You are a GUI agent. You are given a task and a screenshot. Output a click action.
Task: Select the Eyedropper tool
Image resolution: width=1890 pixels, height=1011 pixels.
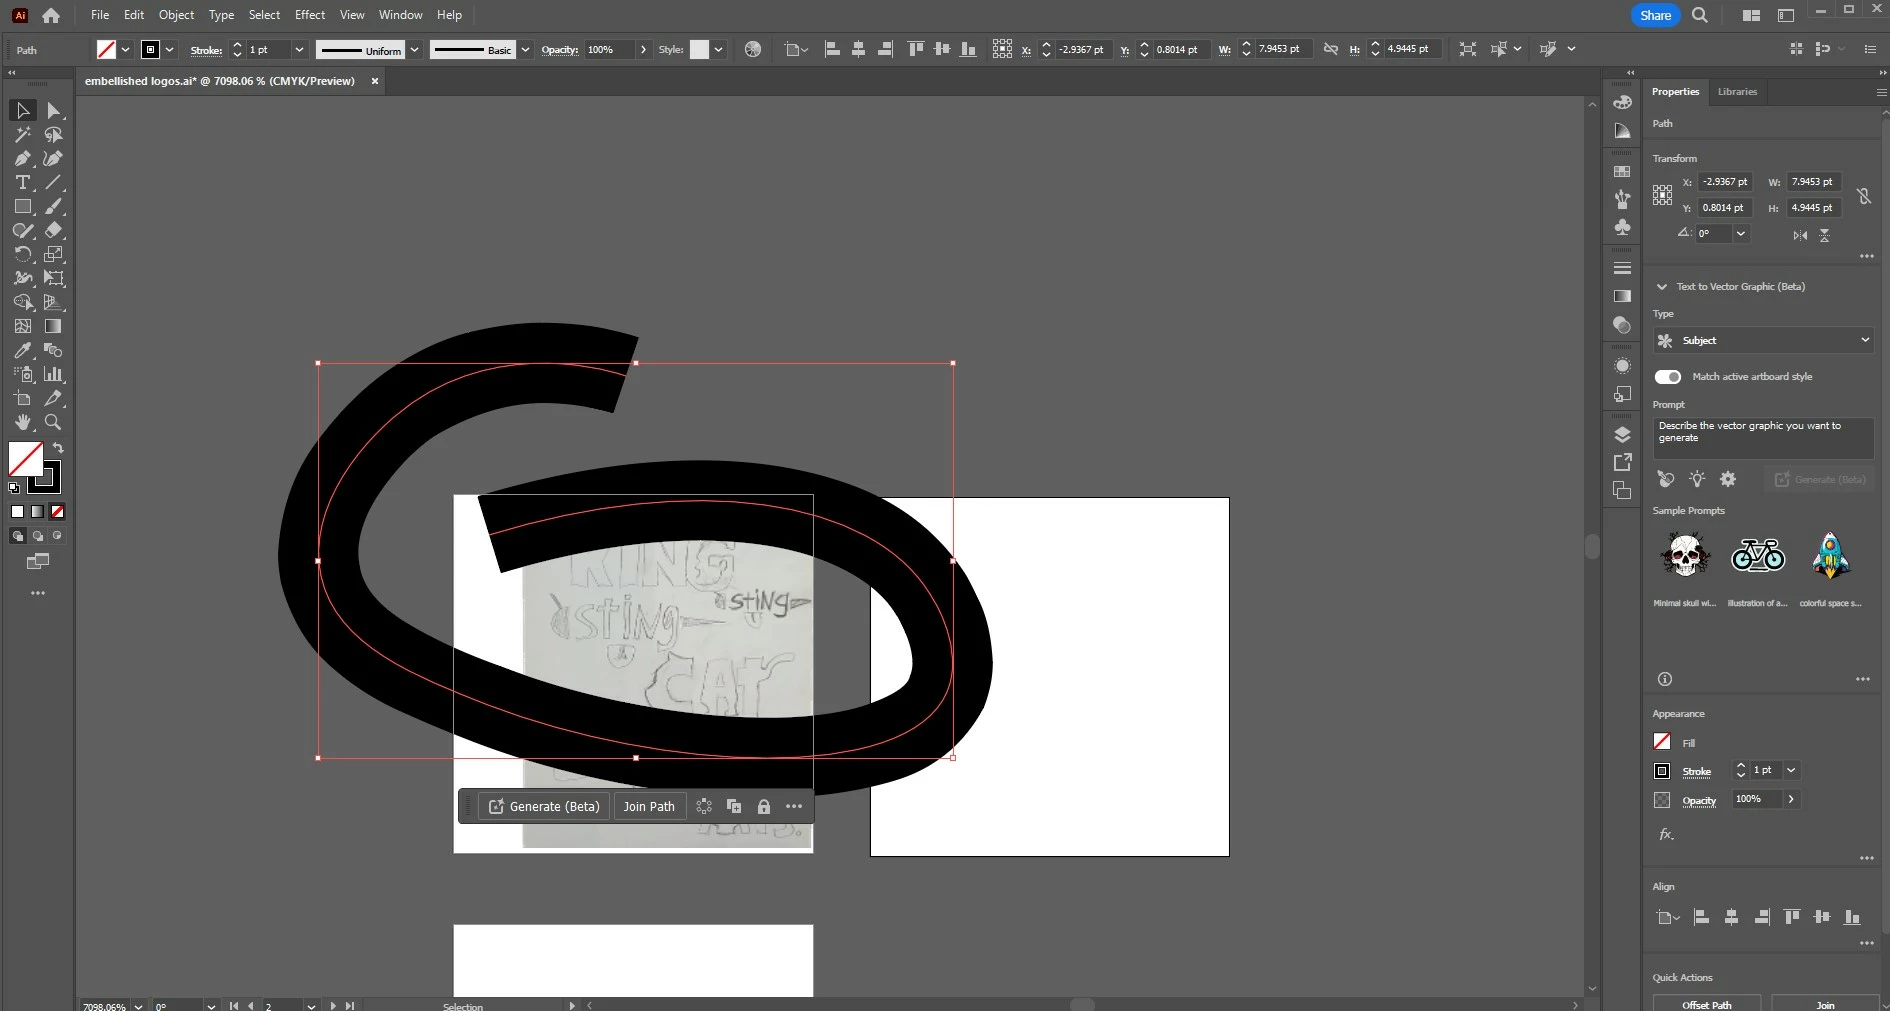(x=23, y=350)
